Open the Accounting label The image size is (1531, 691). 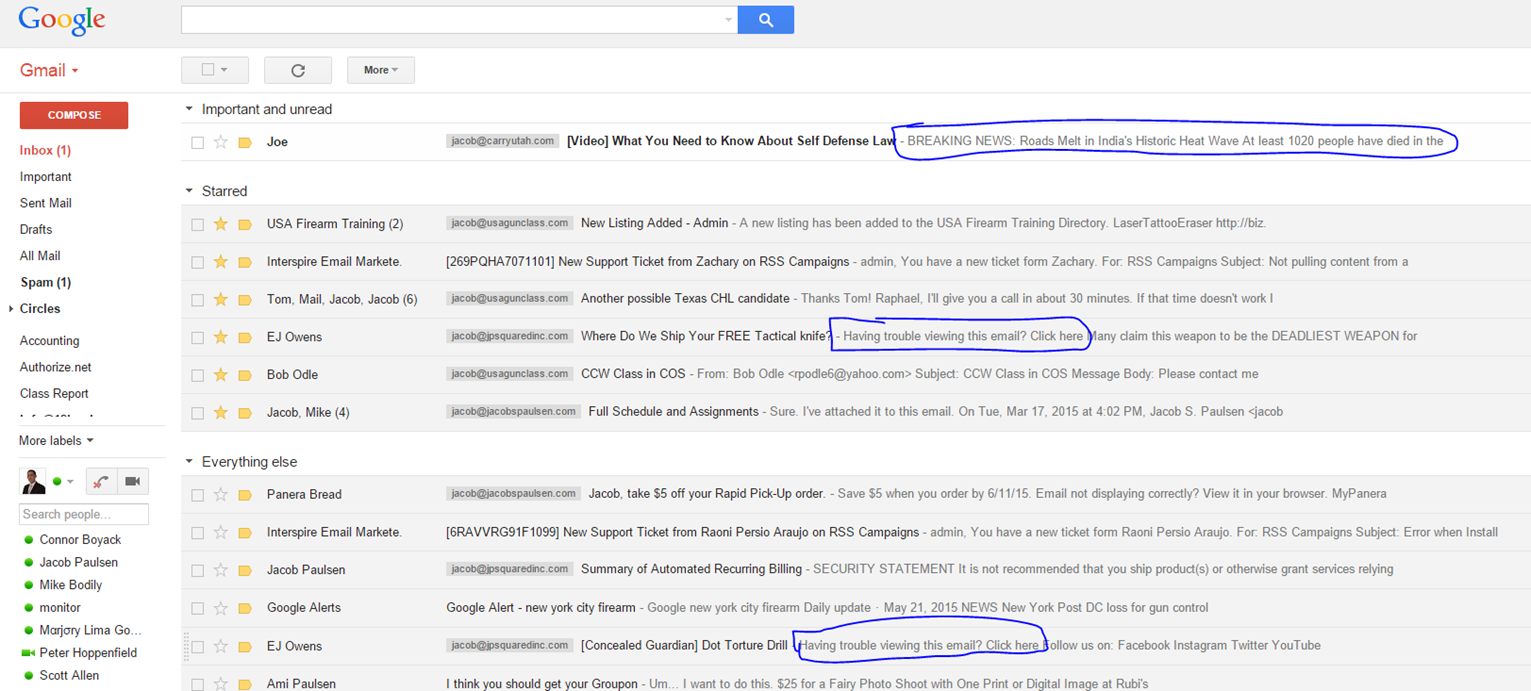point(50,341)
